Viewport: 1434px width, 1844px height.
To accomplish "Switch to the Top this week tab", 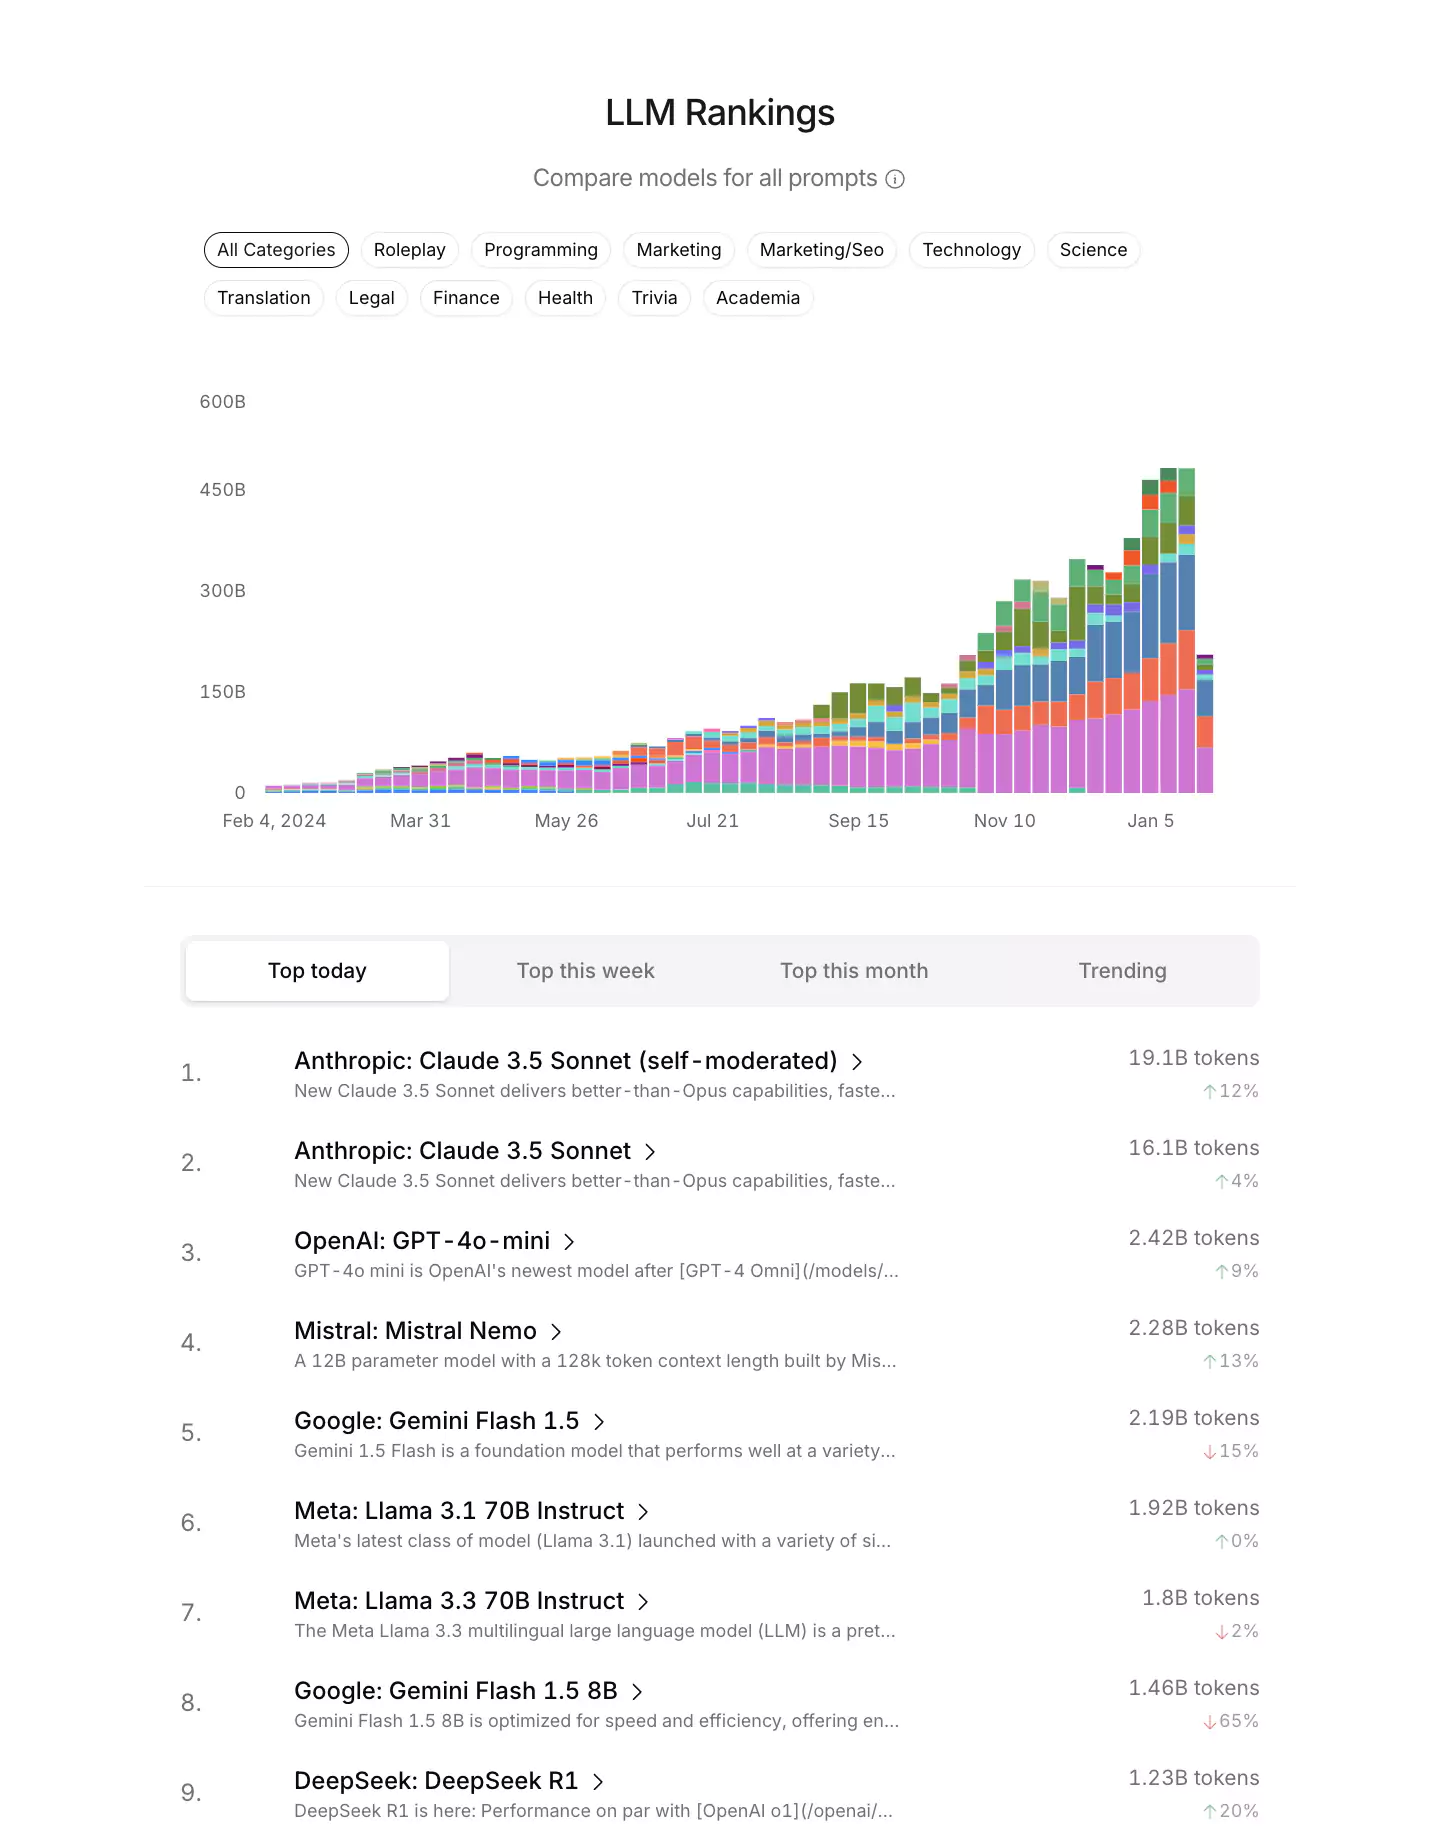I will [x=586, y=971].
